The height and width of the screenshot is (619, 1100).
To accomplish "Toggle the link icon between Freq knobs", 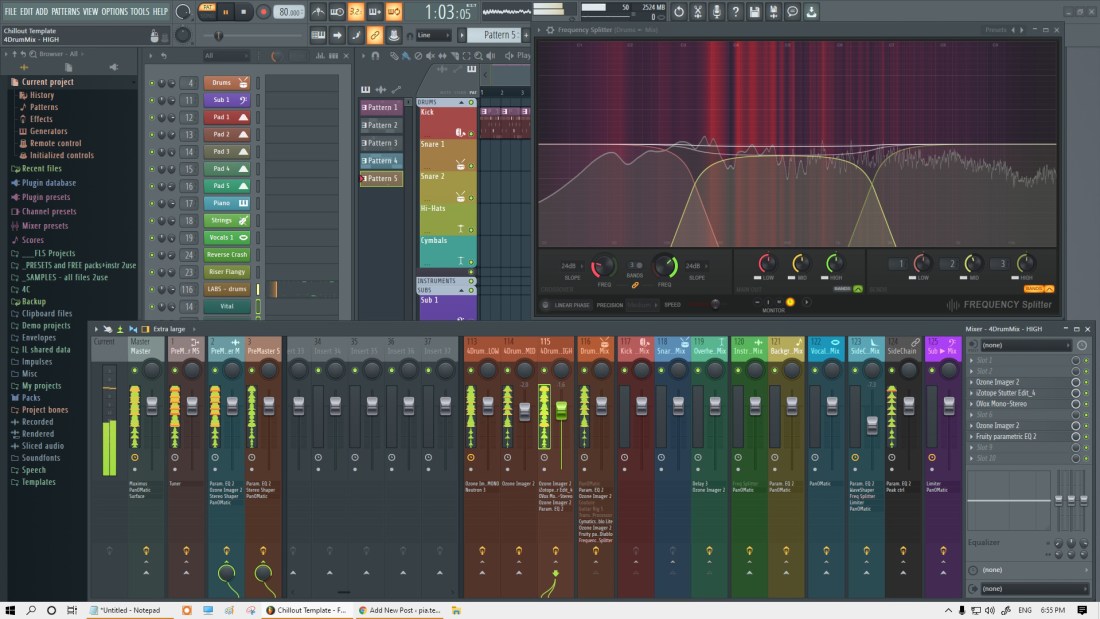I will (634, 285).
